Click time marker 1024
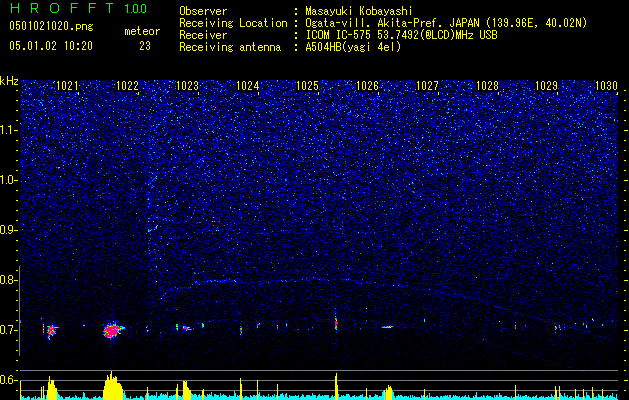Viewport: 629px width, 400px height. [x=248, y=86]
